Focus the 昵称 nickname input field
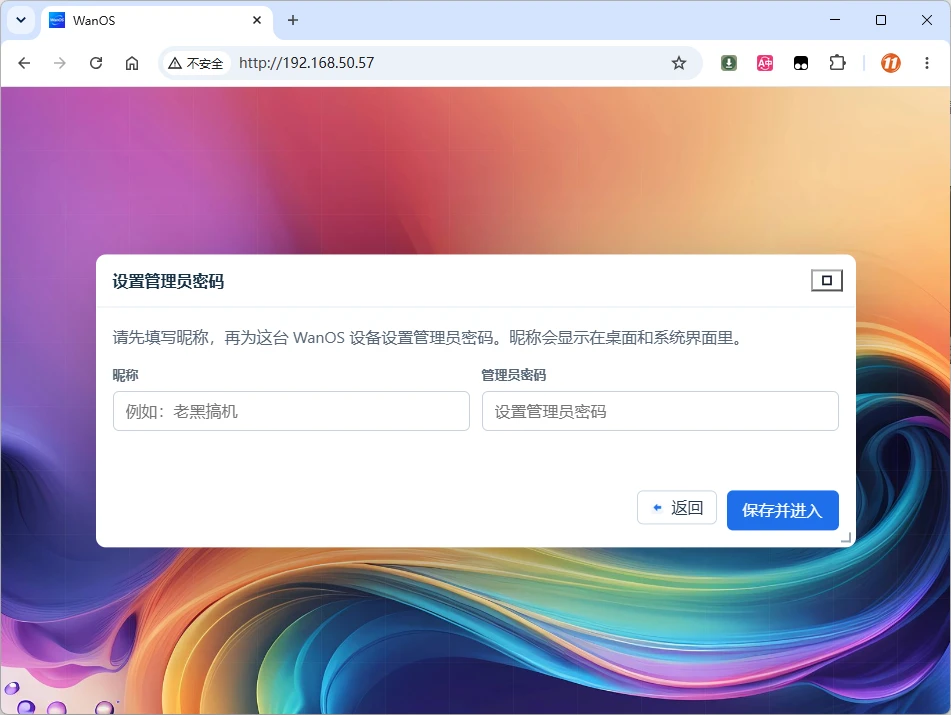Viewport: 951px width, 715px height. point(291,411)
